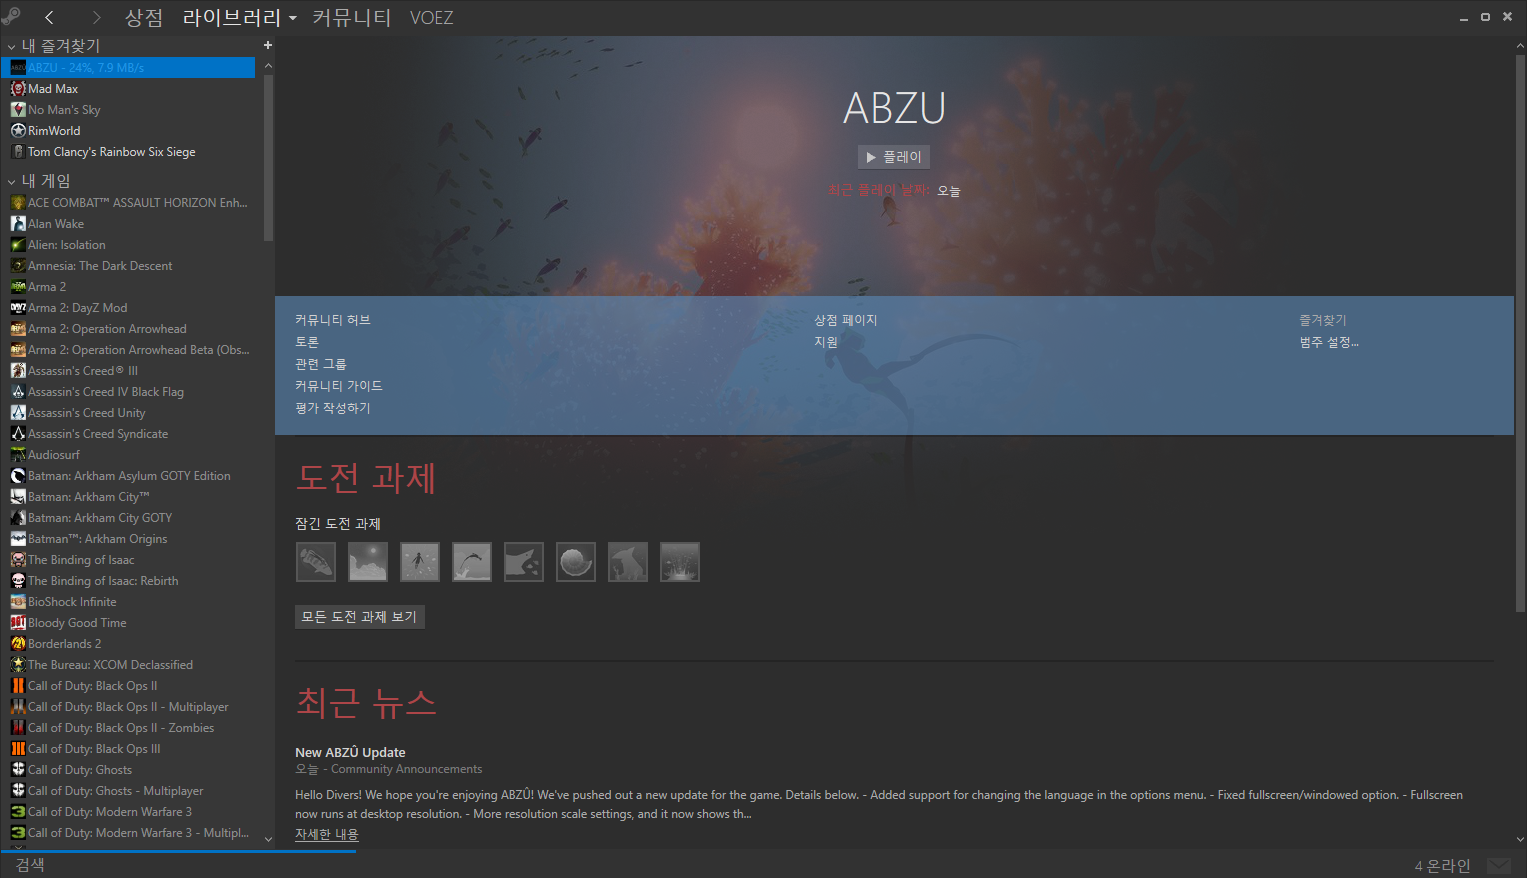This screenshot has width=1527, height=878.
Task: Select The Binding of Isaac: Rebirth
Action: [103, 581]
